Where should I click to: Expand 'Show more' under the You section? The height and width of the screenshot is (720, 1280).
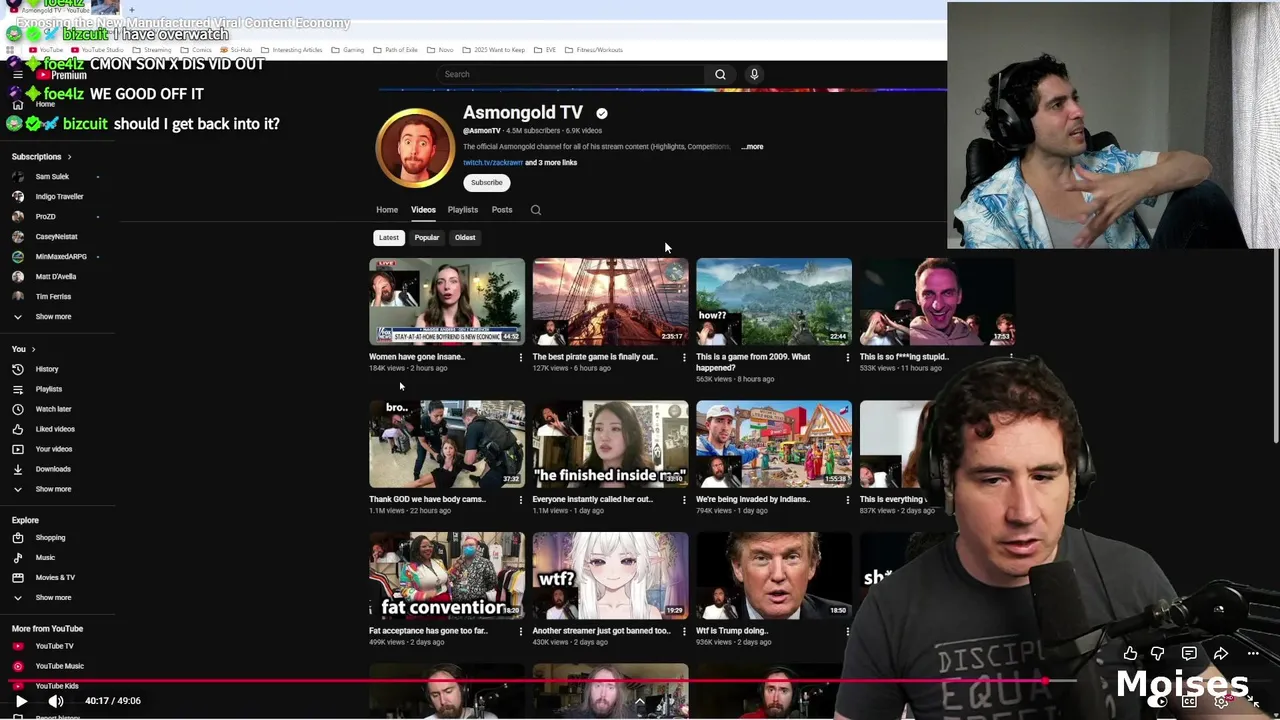[53, 489]
